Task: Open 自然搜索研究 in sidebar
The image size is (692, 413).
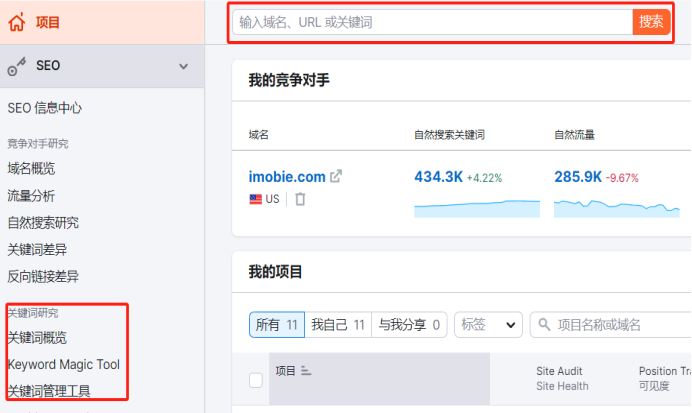Action: click(x=43, y=222)
